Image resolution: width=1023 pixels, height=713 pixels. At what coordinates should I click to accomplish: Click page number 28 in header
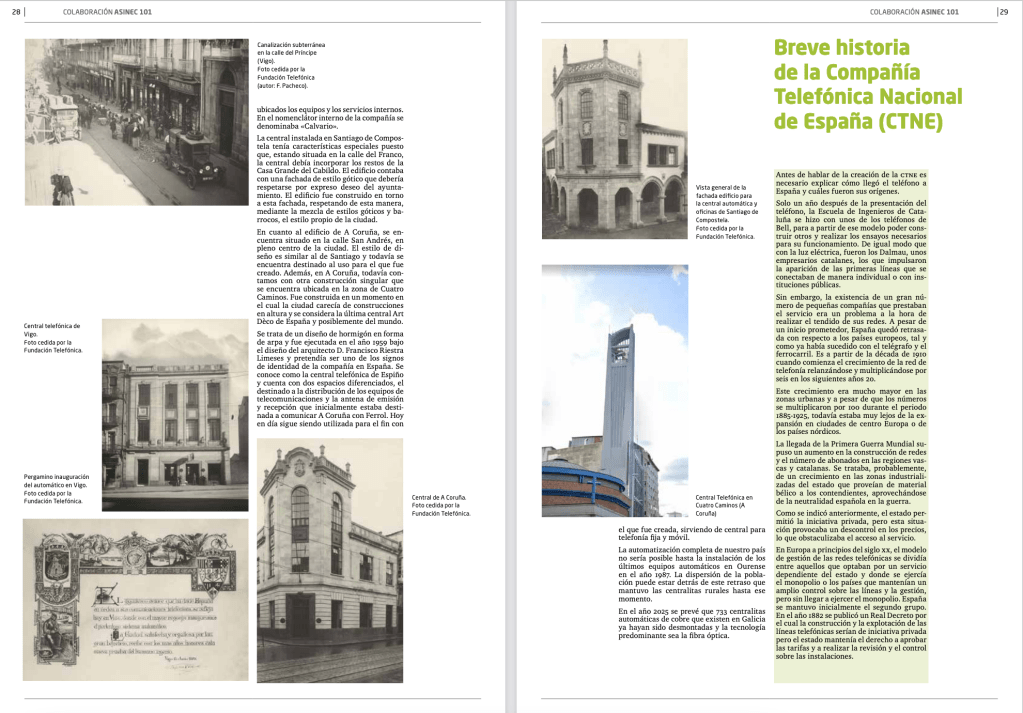coord(16,11)
